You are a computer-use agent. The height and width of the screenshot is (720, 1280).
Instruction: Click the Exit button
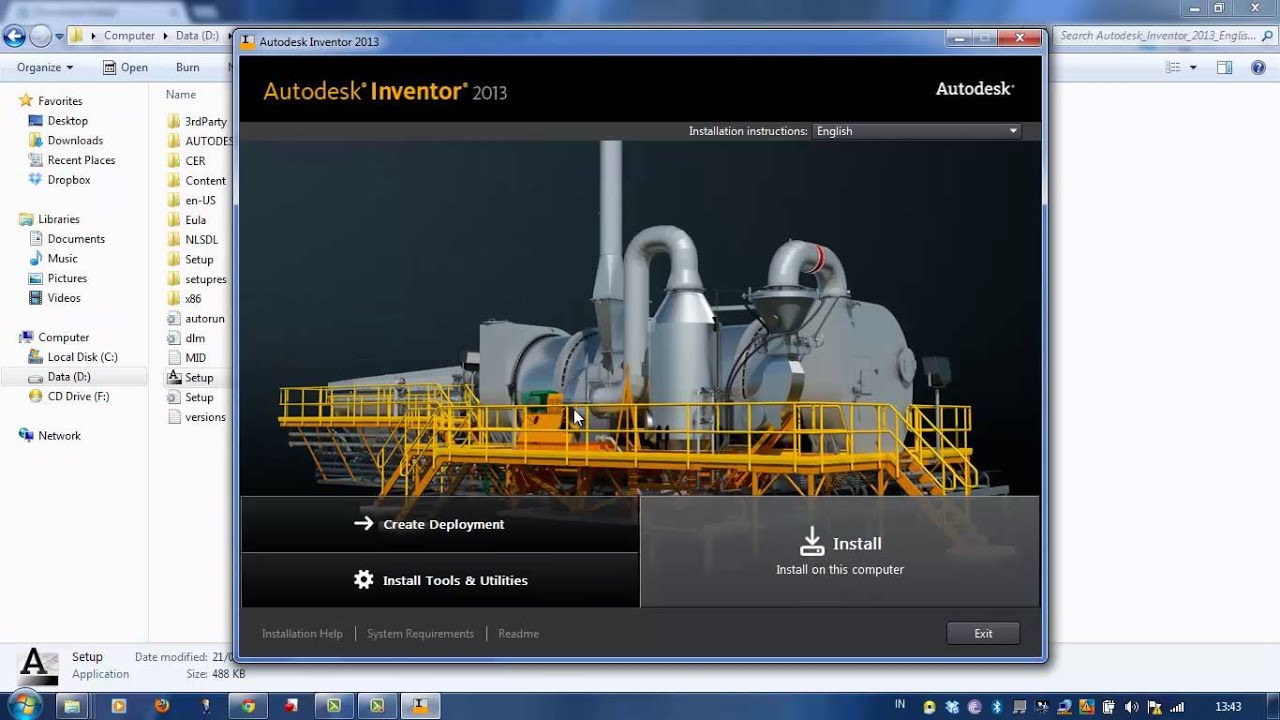(983, 633)
